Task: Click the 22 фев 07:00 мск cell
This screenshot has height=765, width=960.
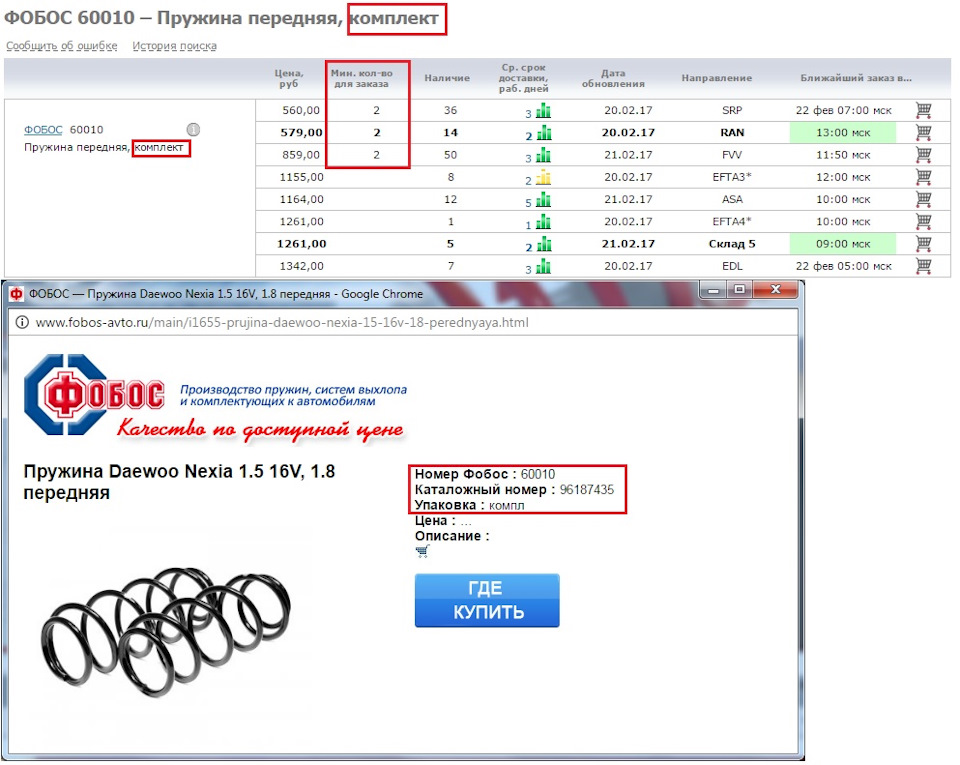Action: pyautogui.click(x=844, y=110)
